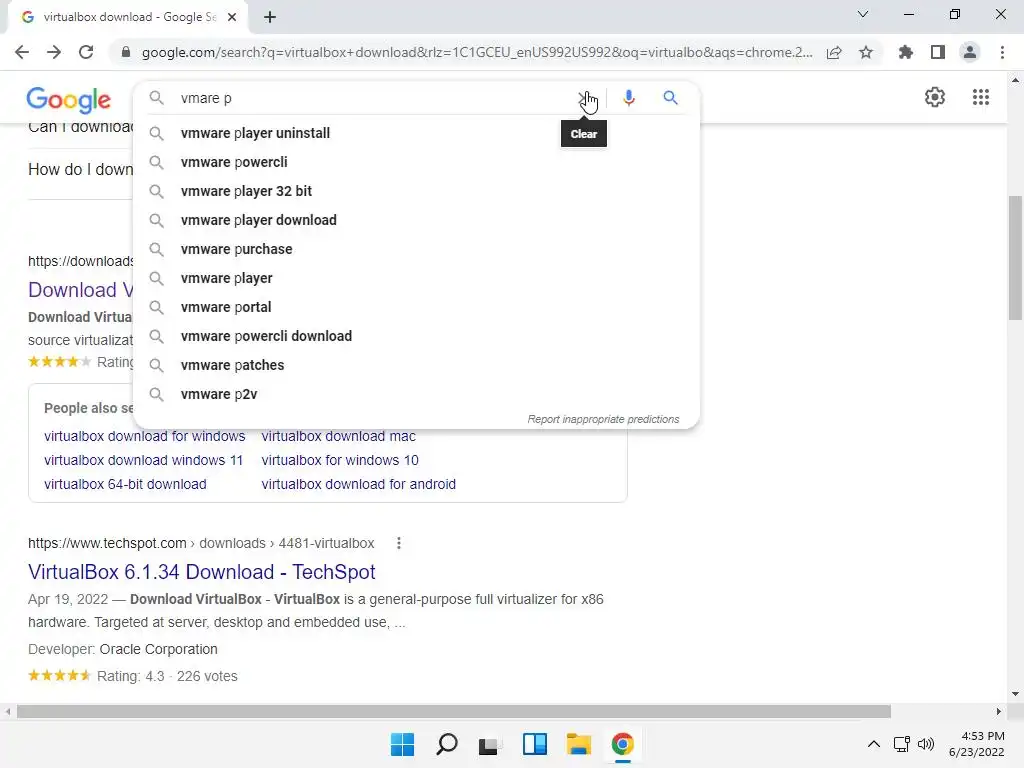The width and height of the screenshot is (1024, 768).
Task: Click the techspot.com result URL
Action: click(201, 543)
